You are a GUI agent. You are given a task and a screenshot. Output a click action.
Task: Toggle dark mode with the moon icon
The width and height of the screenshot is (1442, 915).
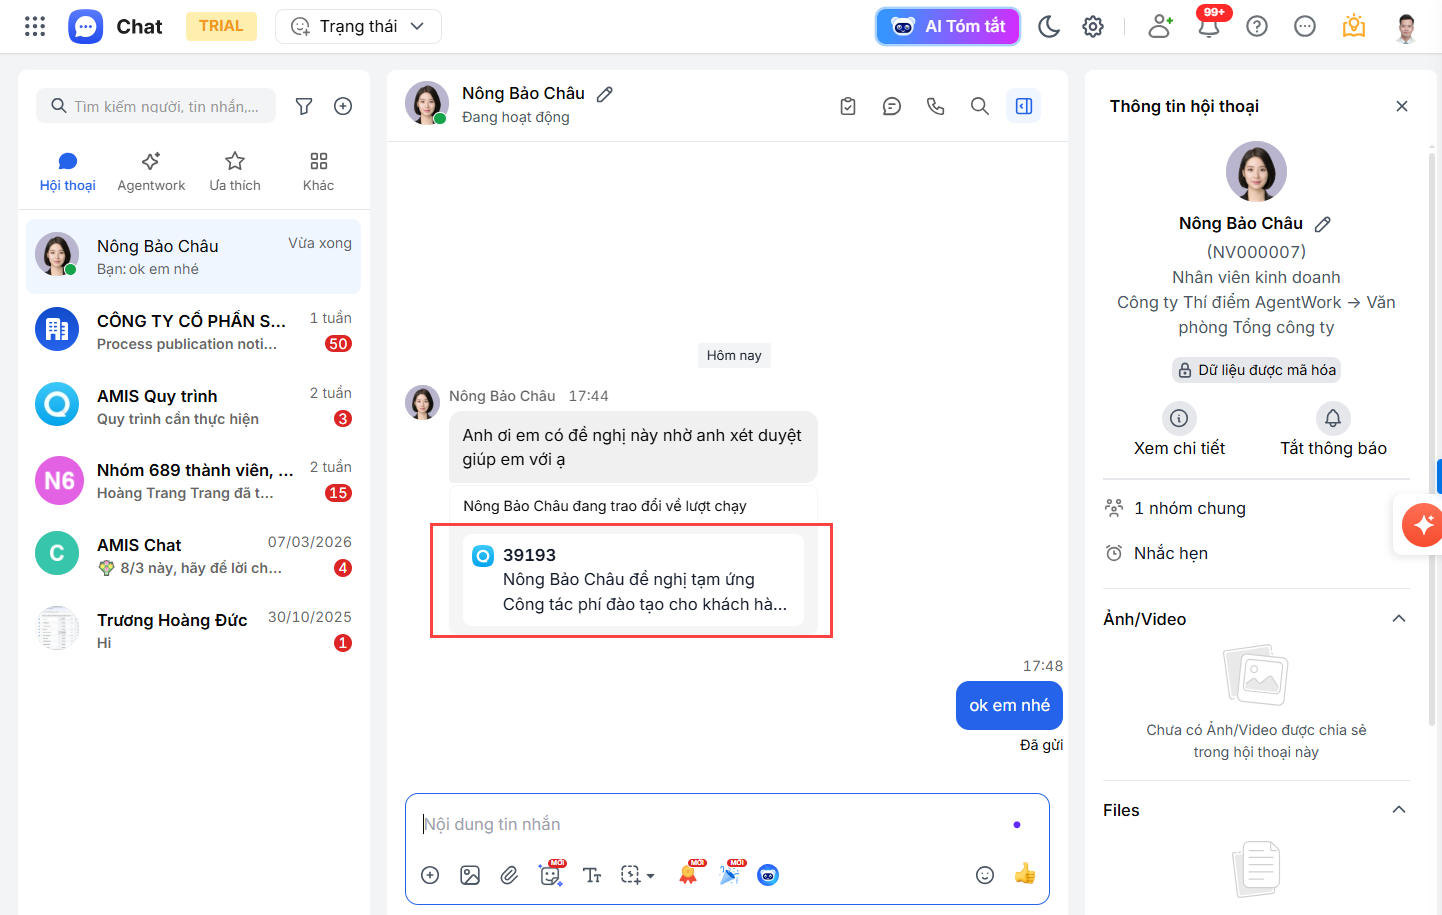[1049, 26]
